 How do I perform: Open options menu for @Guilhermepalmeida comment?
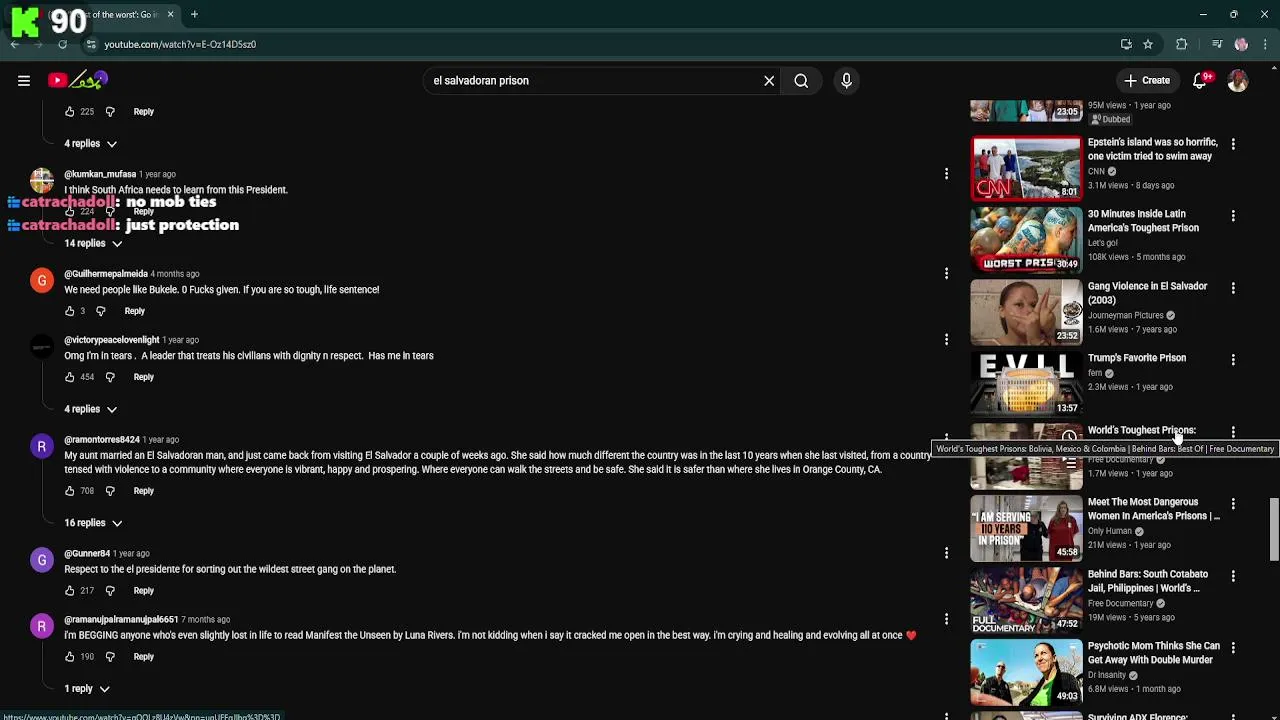946,274
